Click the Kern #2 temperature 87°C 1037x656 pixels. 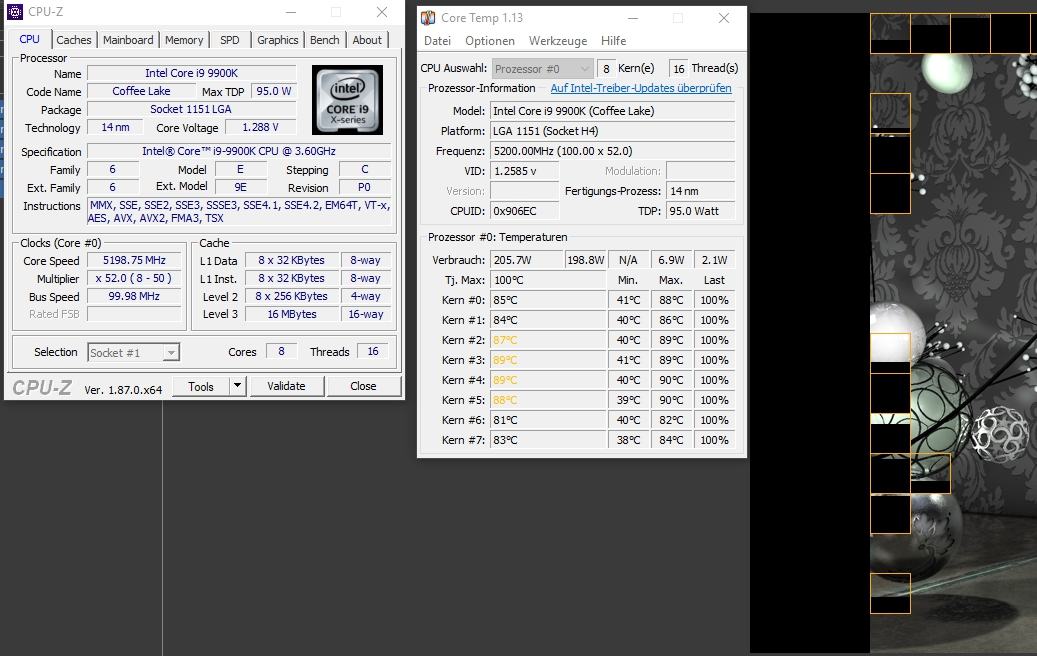tap(548, 340)
